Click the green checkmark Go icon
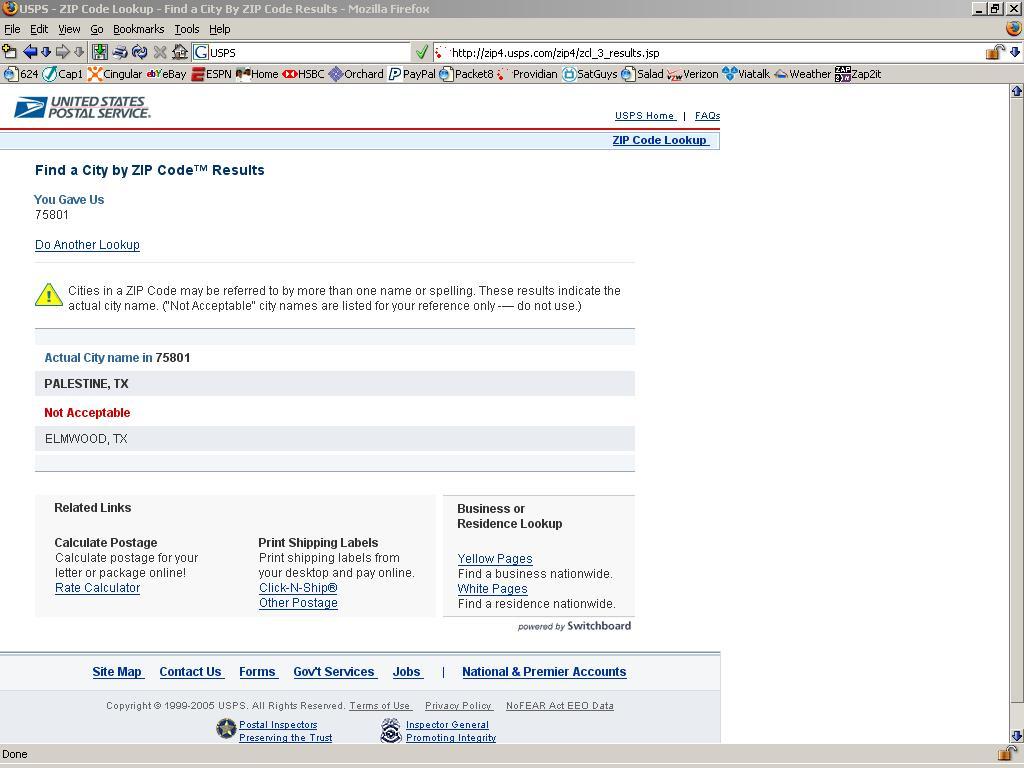The width and height of the screenshot is (1024, 768). (422, 52)
